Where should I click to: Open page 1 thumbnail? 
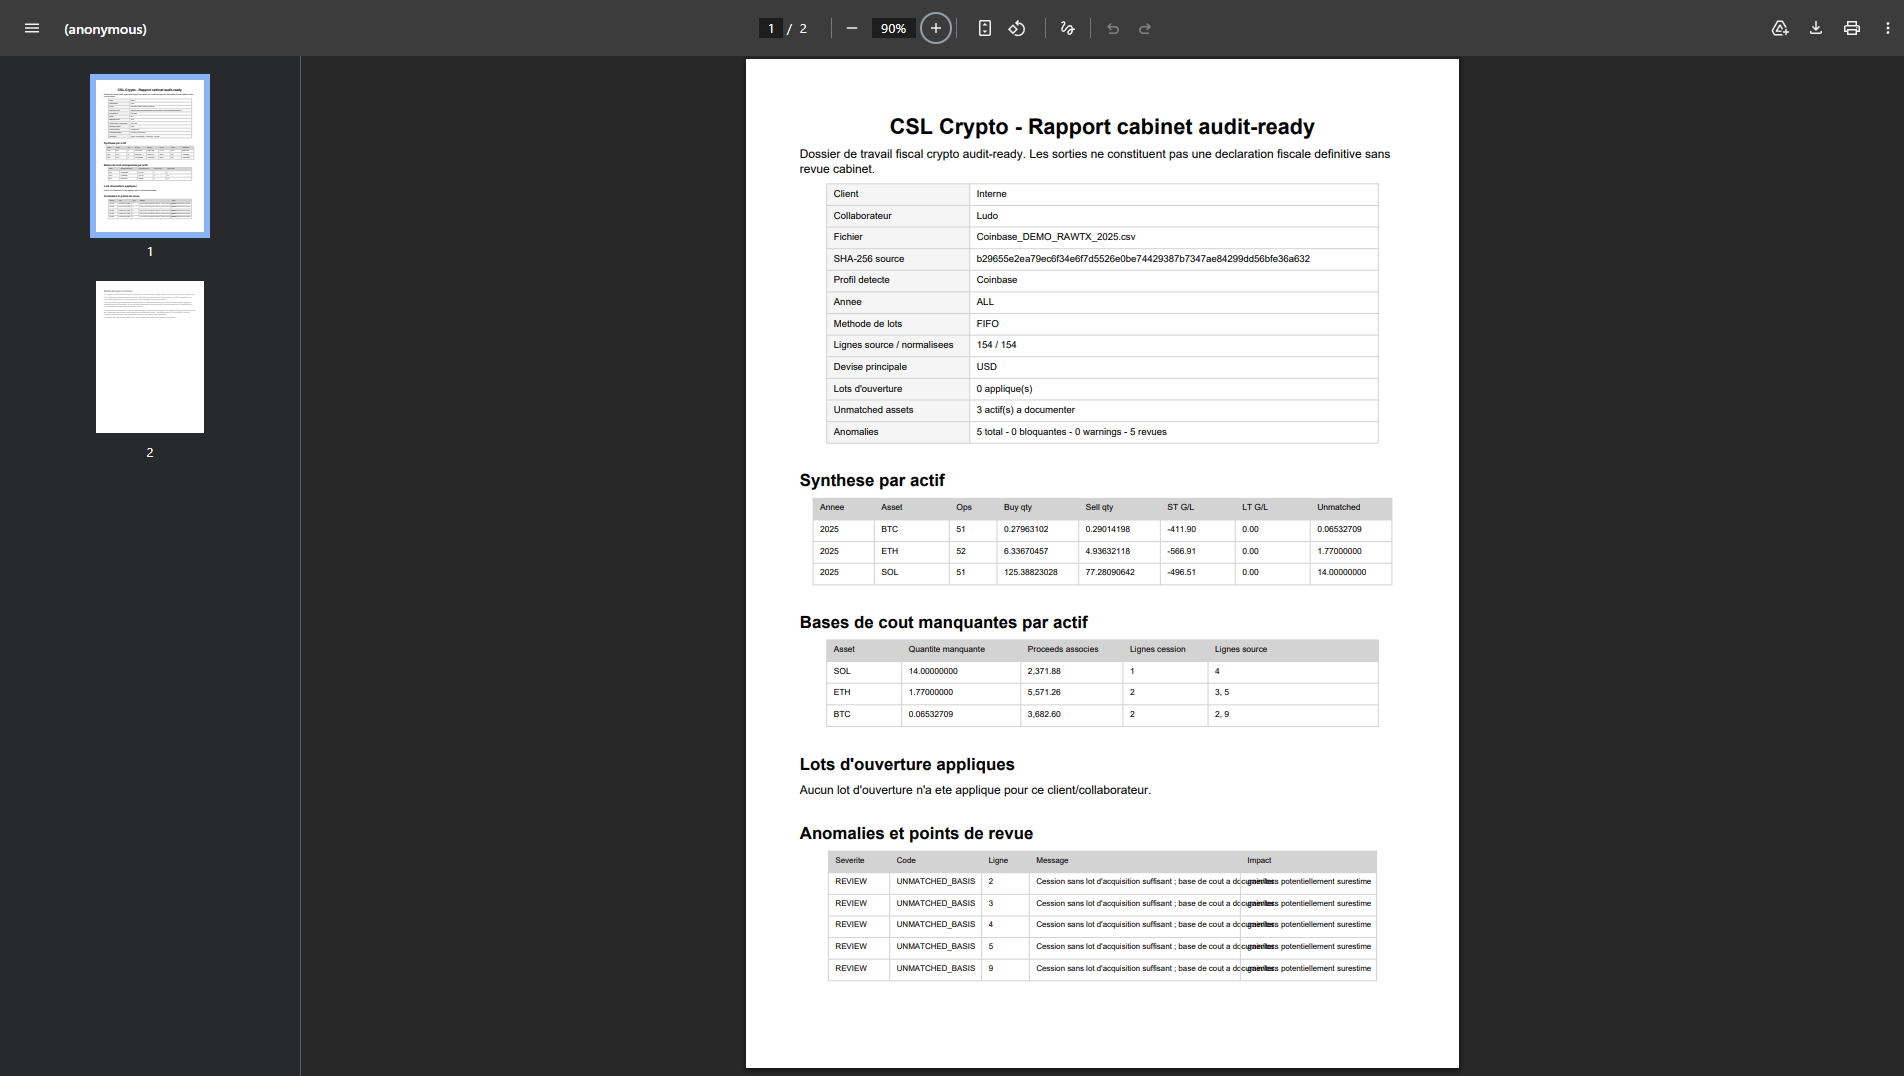(x=150, y=156)
